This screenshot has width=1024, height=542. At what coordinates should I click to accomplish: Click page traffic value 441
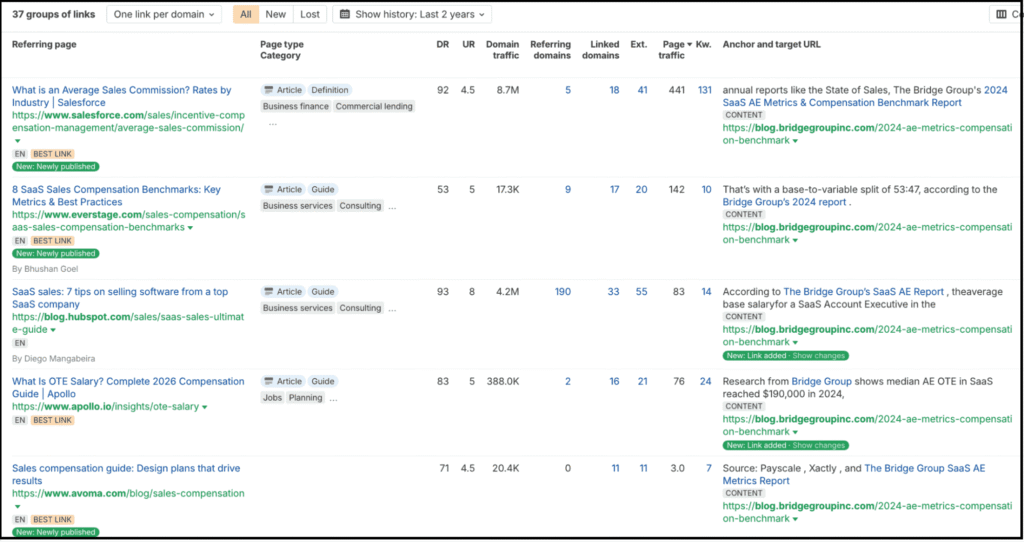(677, 90)
